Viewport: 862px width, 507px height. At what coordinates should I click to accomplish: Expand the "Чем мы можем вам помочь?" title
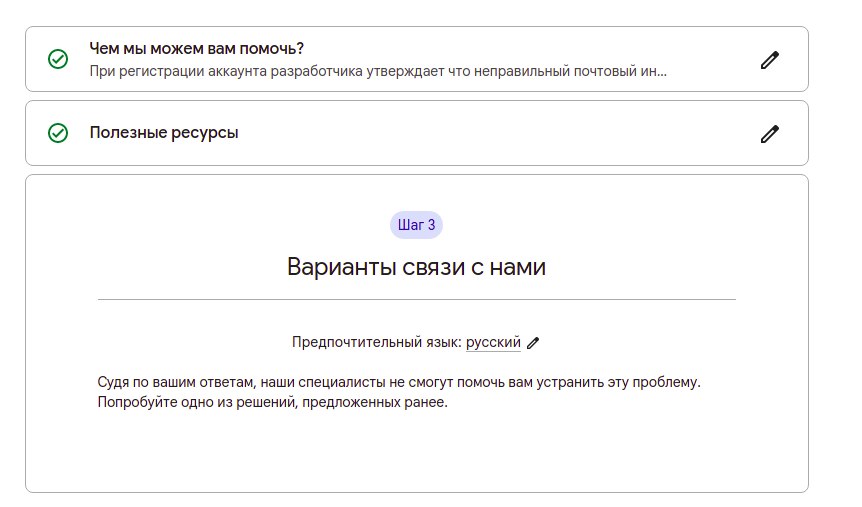[x=196, y=48]
